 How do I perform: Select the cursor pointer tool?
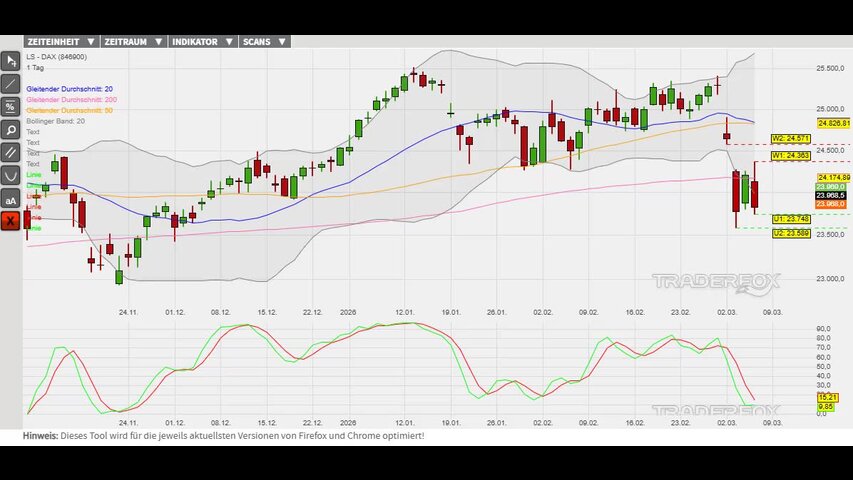pos(11,62)
